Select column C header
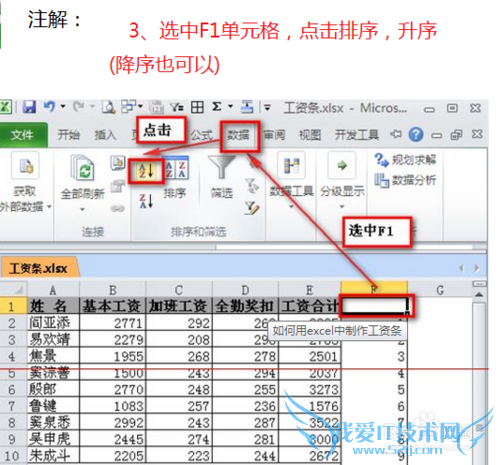This screenshot has height=465, width=500. pyautogui.click(x=179, y=289)
